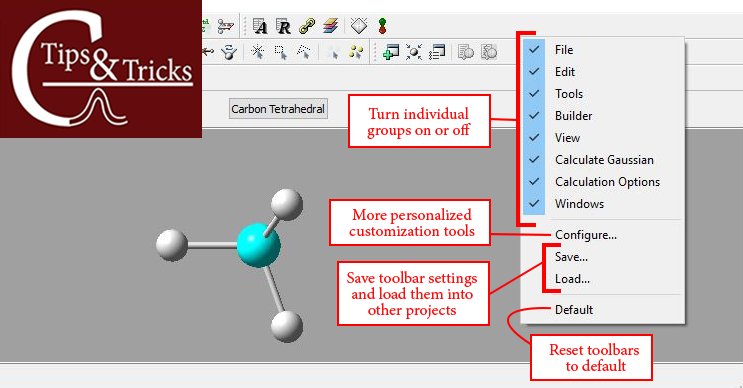Toggle the Edit toolbar group checkmark
This screenshot has width=743, height=388.
coord(534,72)
